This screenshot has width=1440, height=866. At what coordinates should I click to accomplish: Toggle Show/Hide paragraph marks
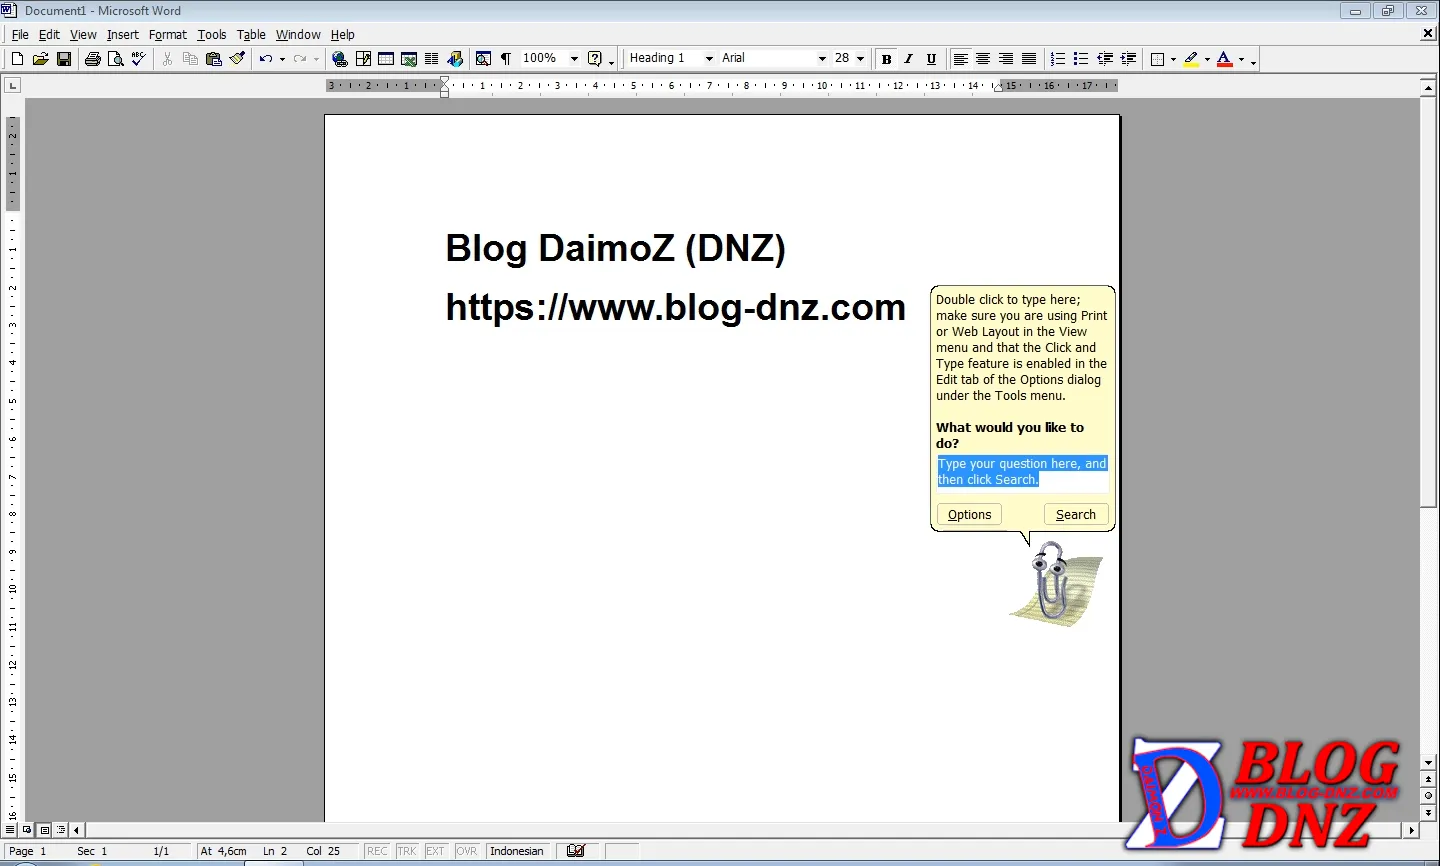coord(506,59)
